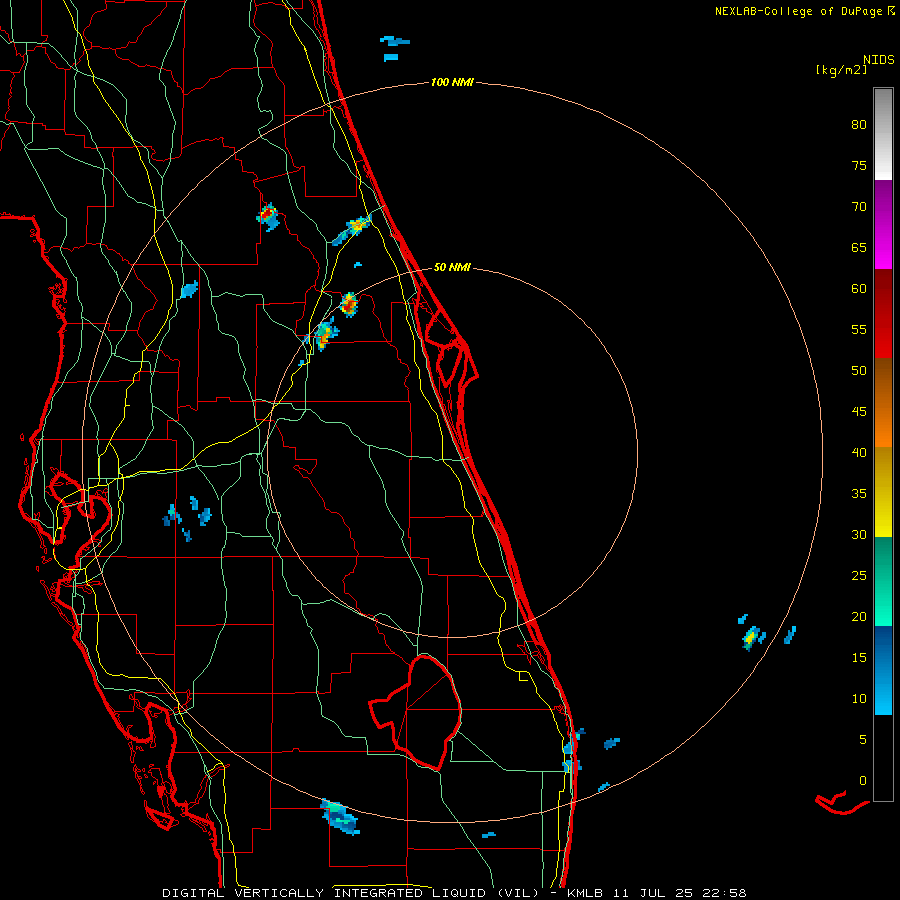The height and width of the screenshot is (900, 900).
Task: Click the offshore storm cell with yellow core southeast
Action: pos(751,637)
